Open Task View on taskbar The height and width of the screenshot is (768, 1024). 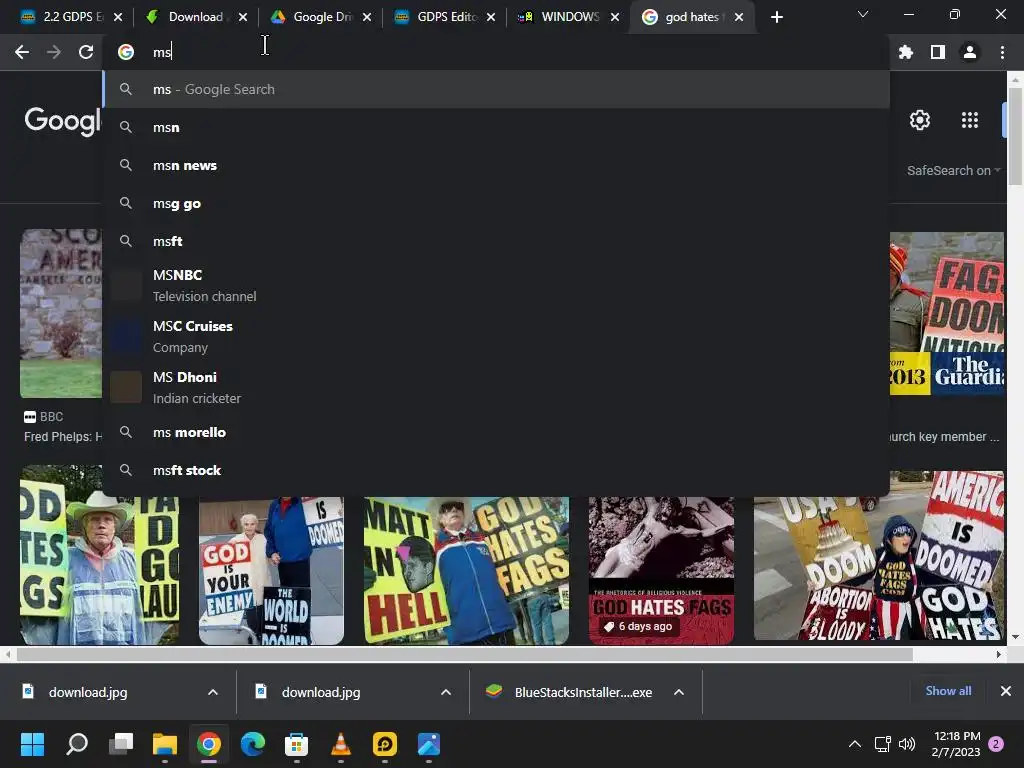coord(121,744)
